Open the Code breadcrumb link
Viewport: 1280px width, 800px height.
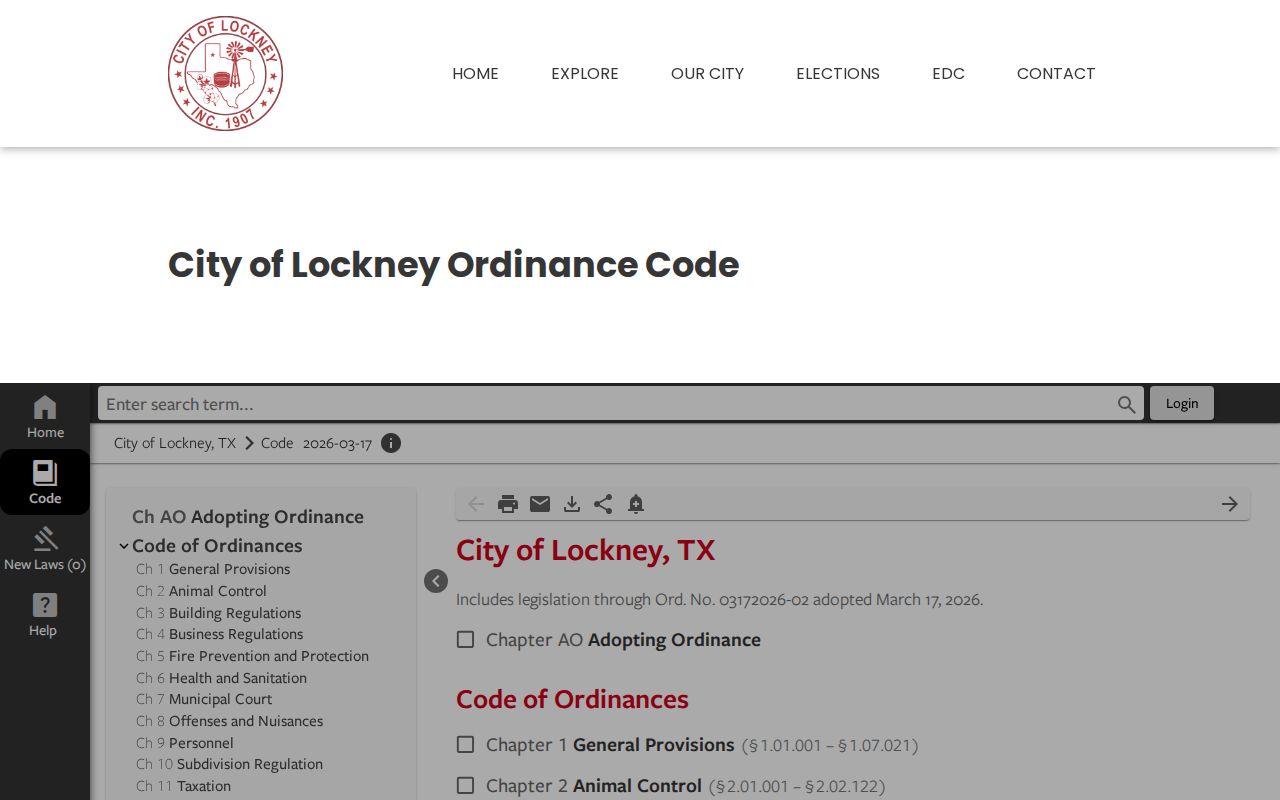277,443
